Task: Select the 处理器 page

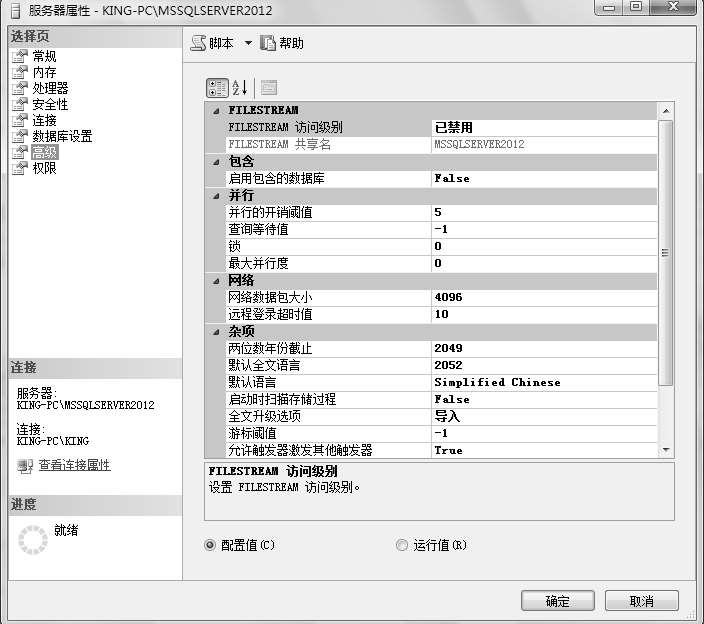Action: pyautogui.click(x=50, y=88)
